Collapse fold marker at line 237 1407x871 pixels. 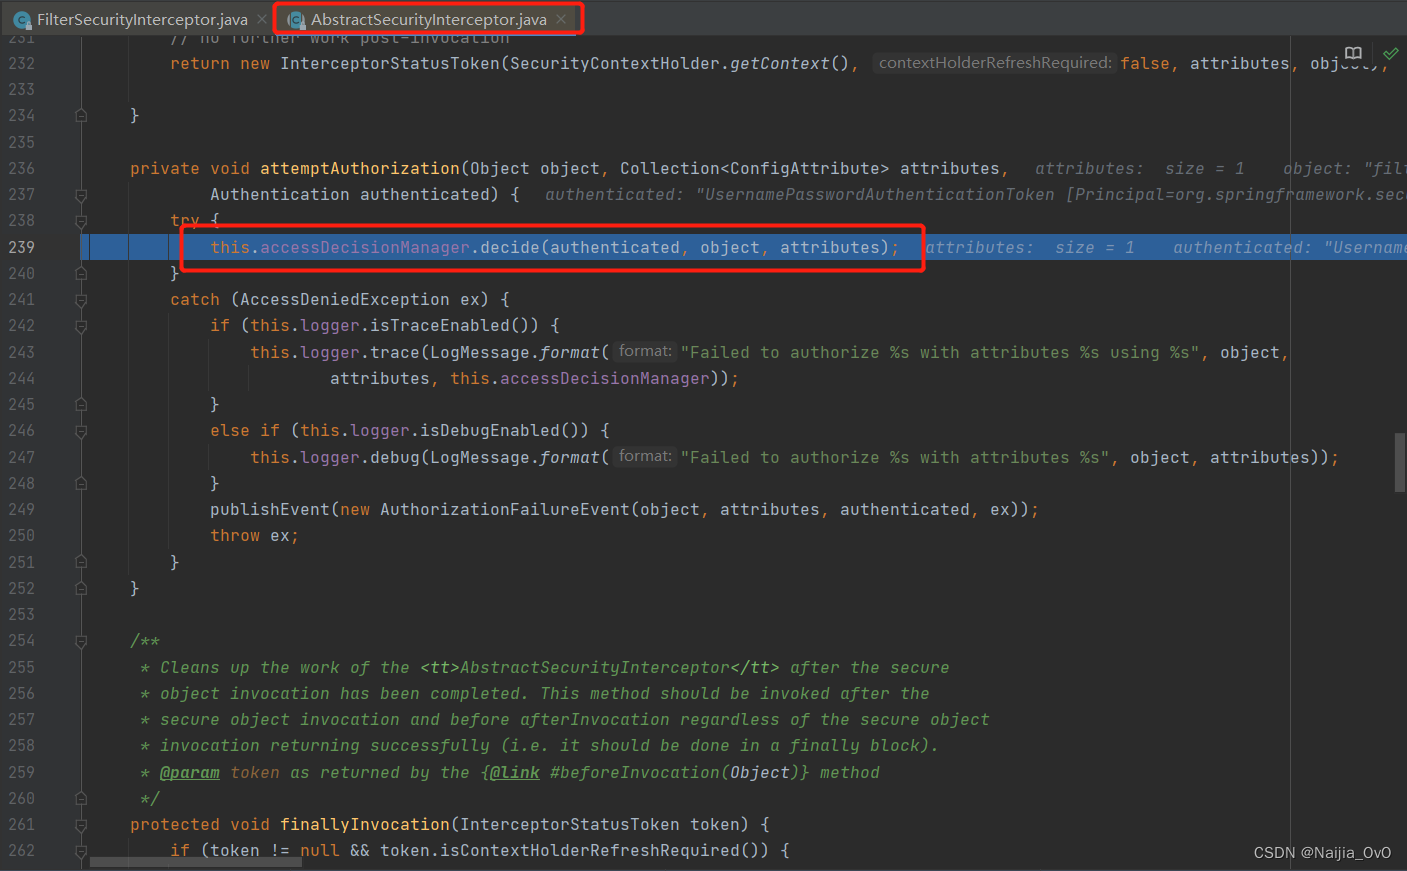81,195
